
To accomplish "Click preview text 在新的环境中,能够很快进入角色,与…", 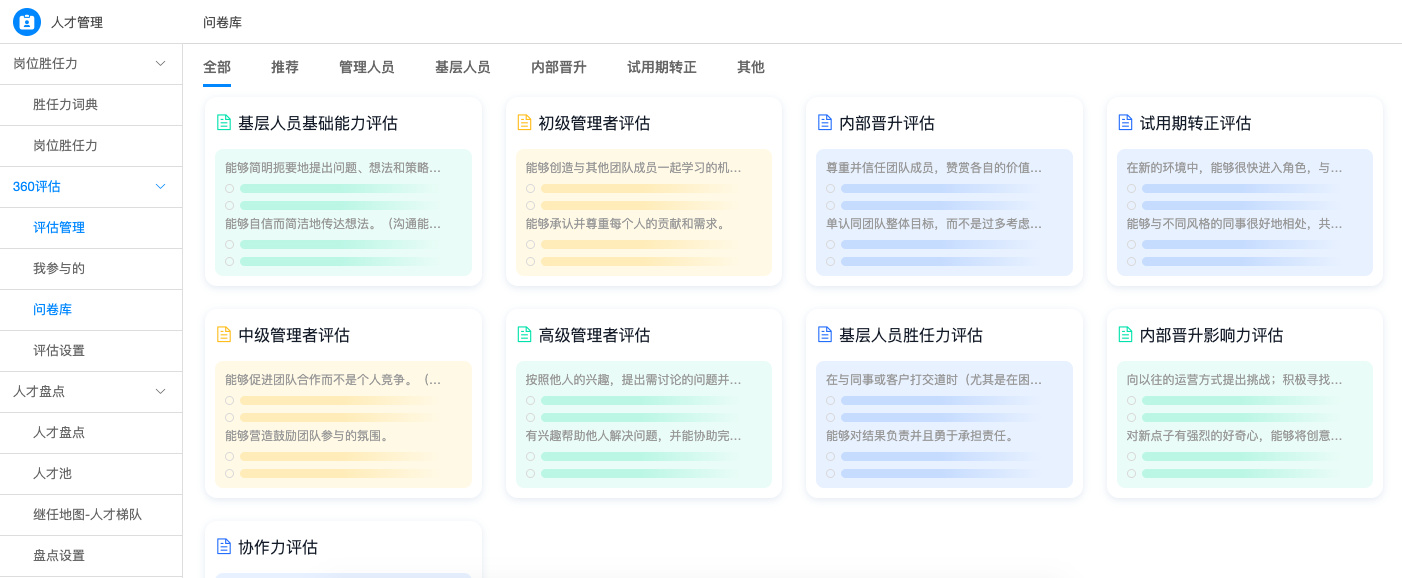I will pos(1235,167).
